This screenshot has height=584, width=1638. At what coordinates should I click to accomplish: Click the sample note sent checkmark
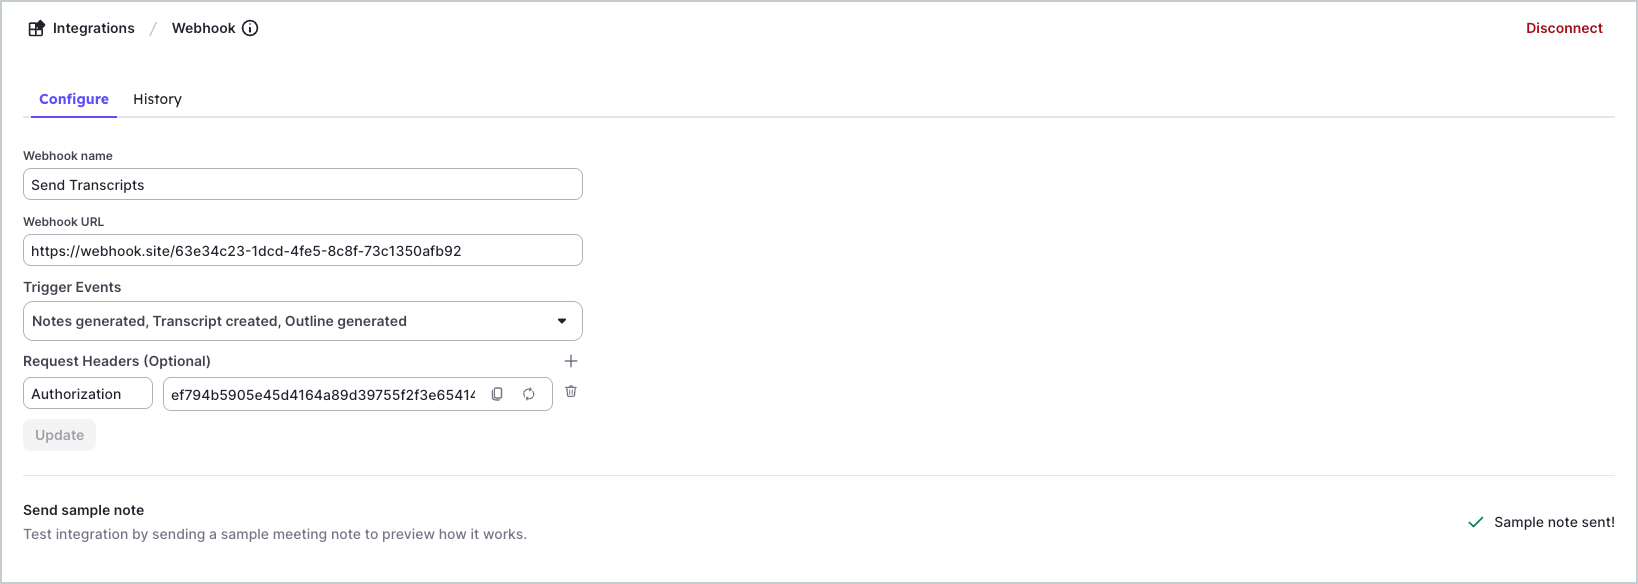(x=1475, y=522)
